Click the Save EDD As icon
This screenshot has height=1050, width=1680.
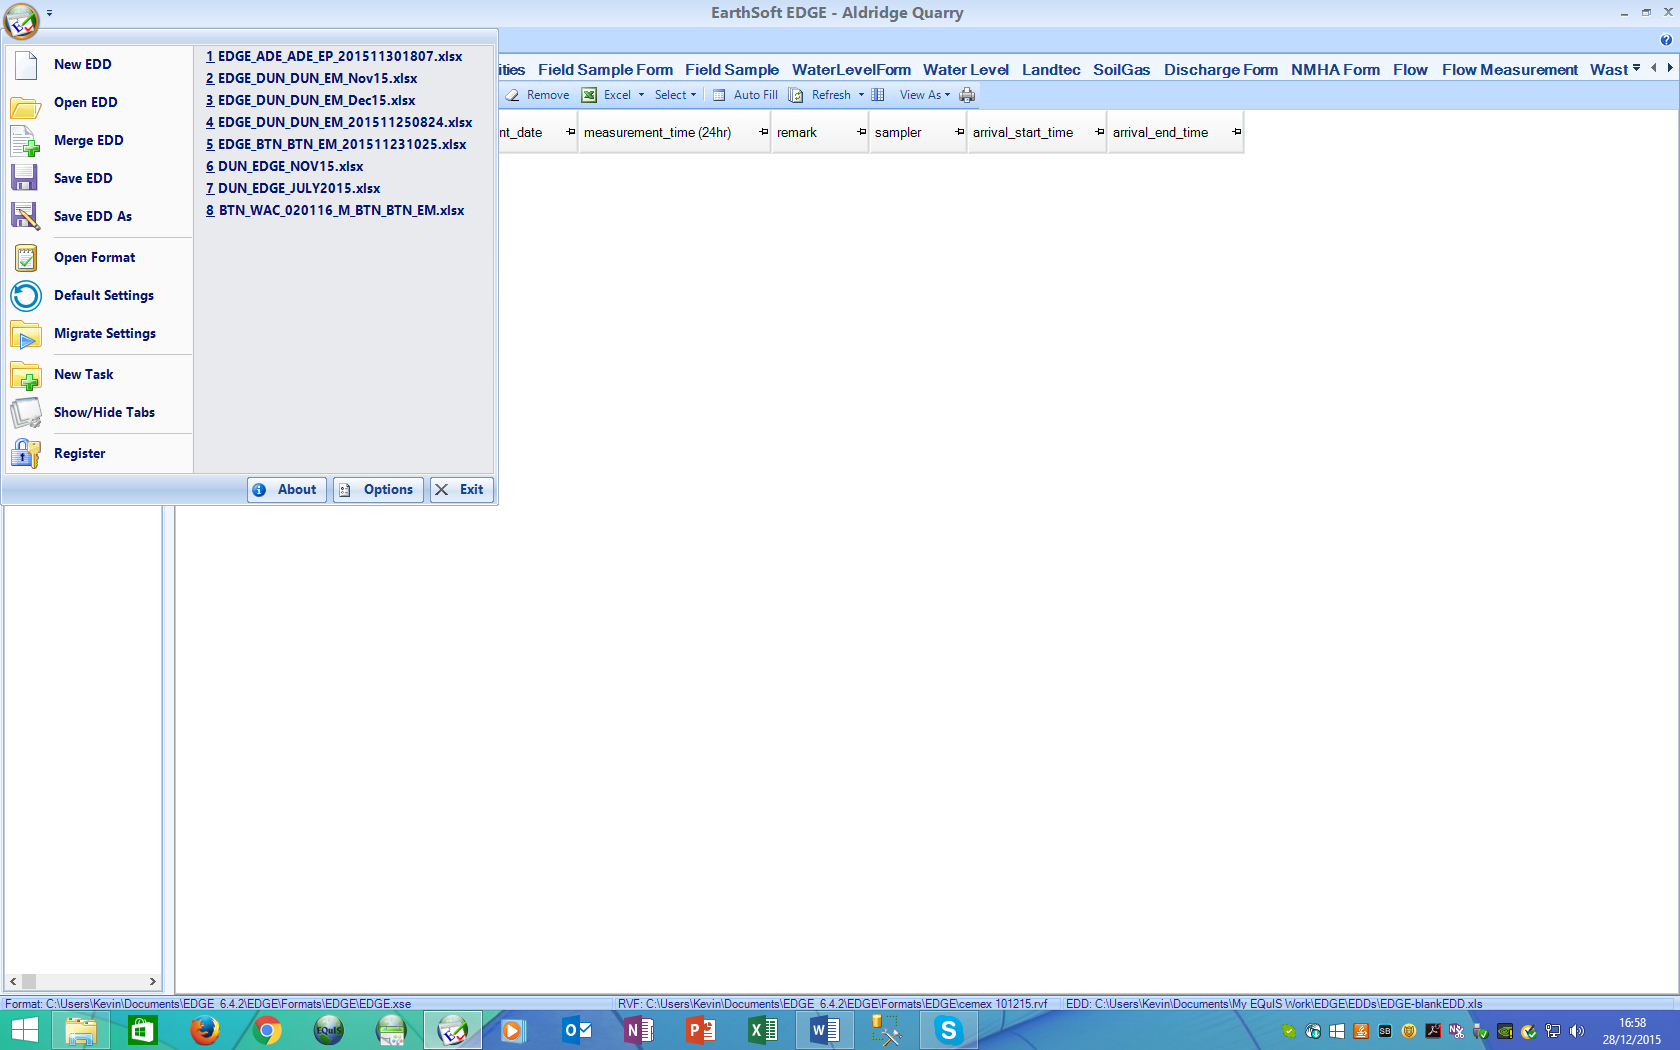(x=25, y=216)
